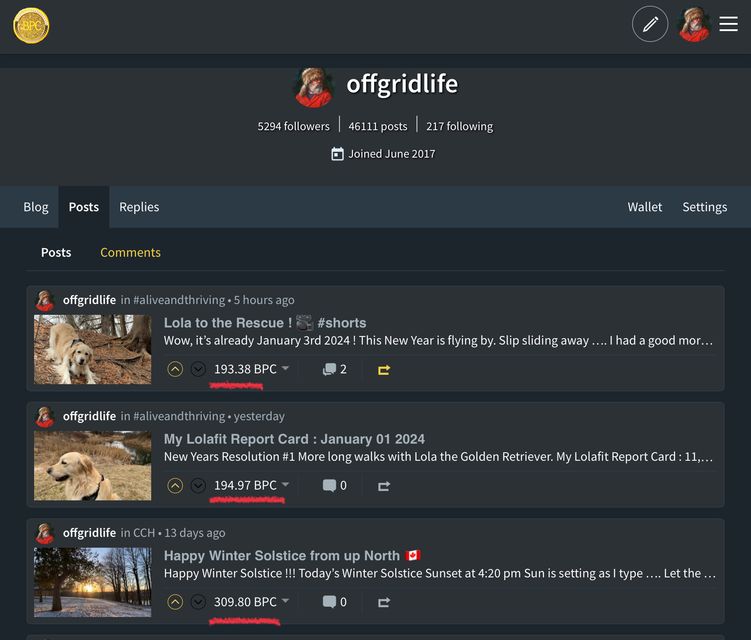Click offgridlife author name on yesterday post
Image resolution: width=751 pixels, height=640 pixels.
tap(89, 416)
